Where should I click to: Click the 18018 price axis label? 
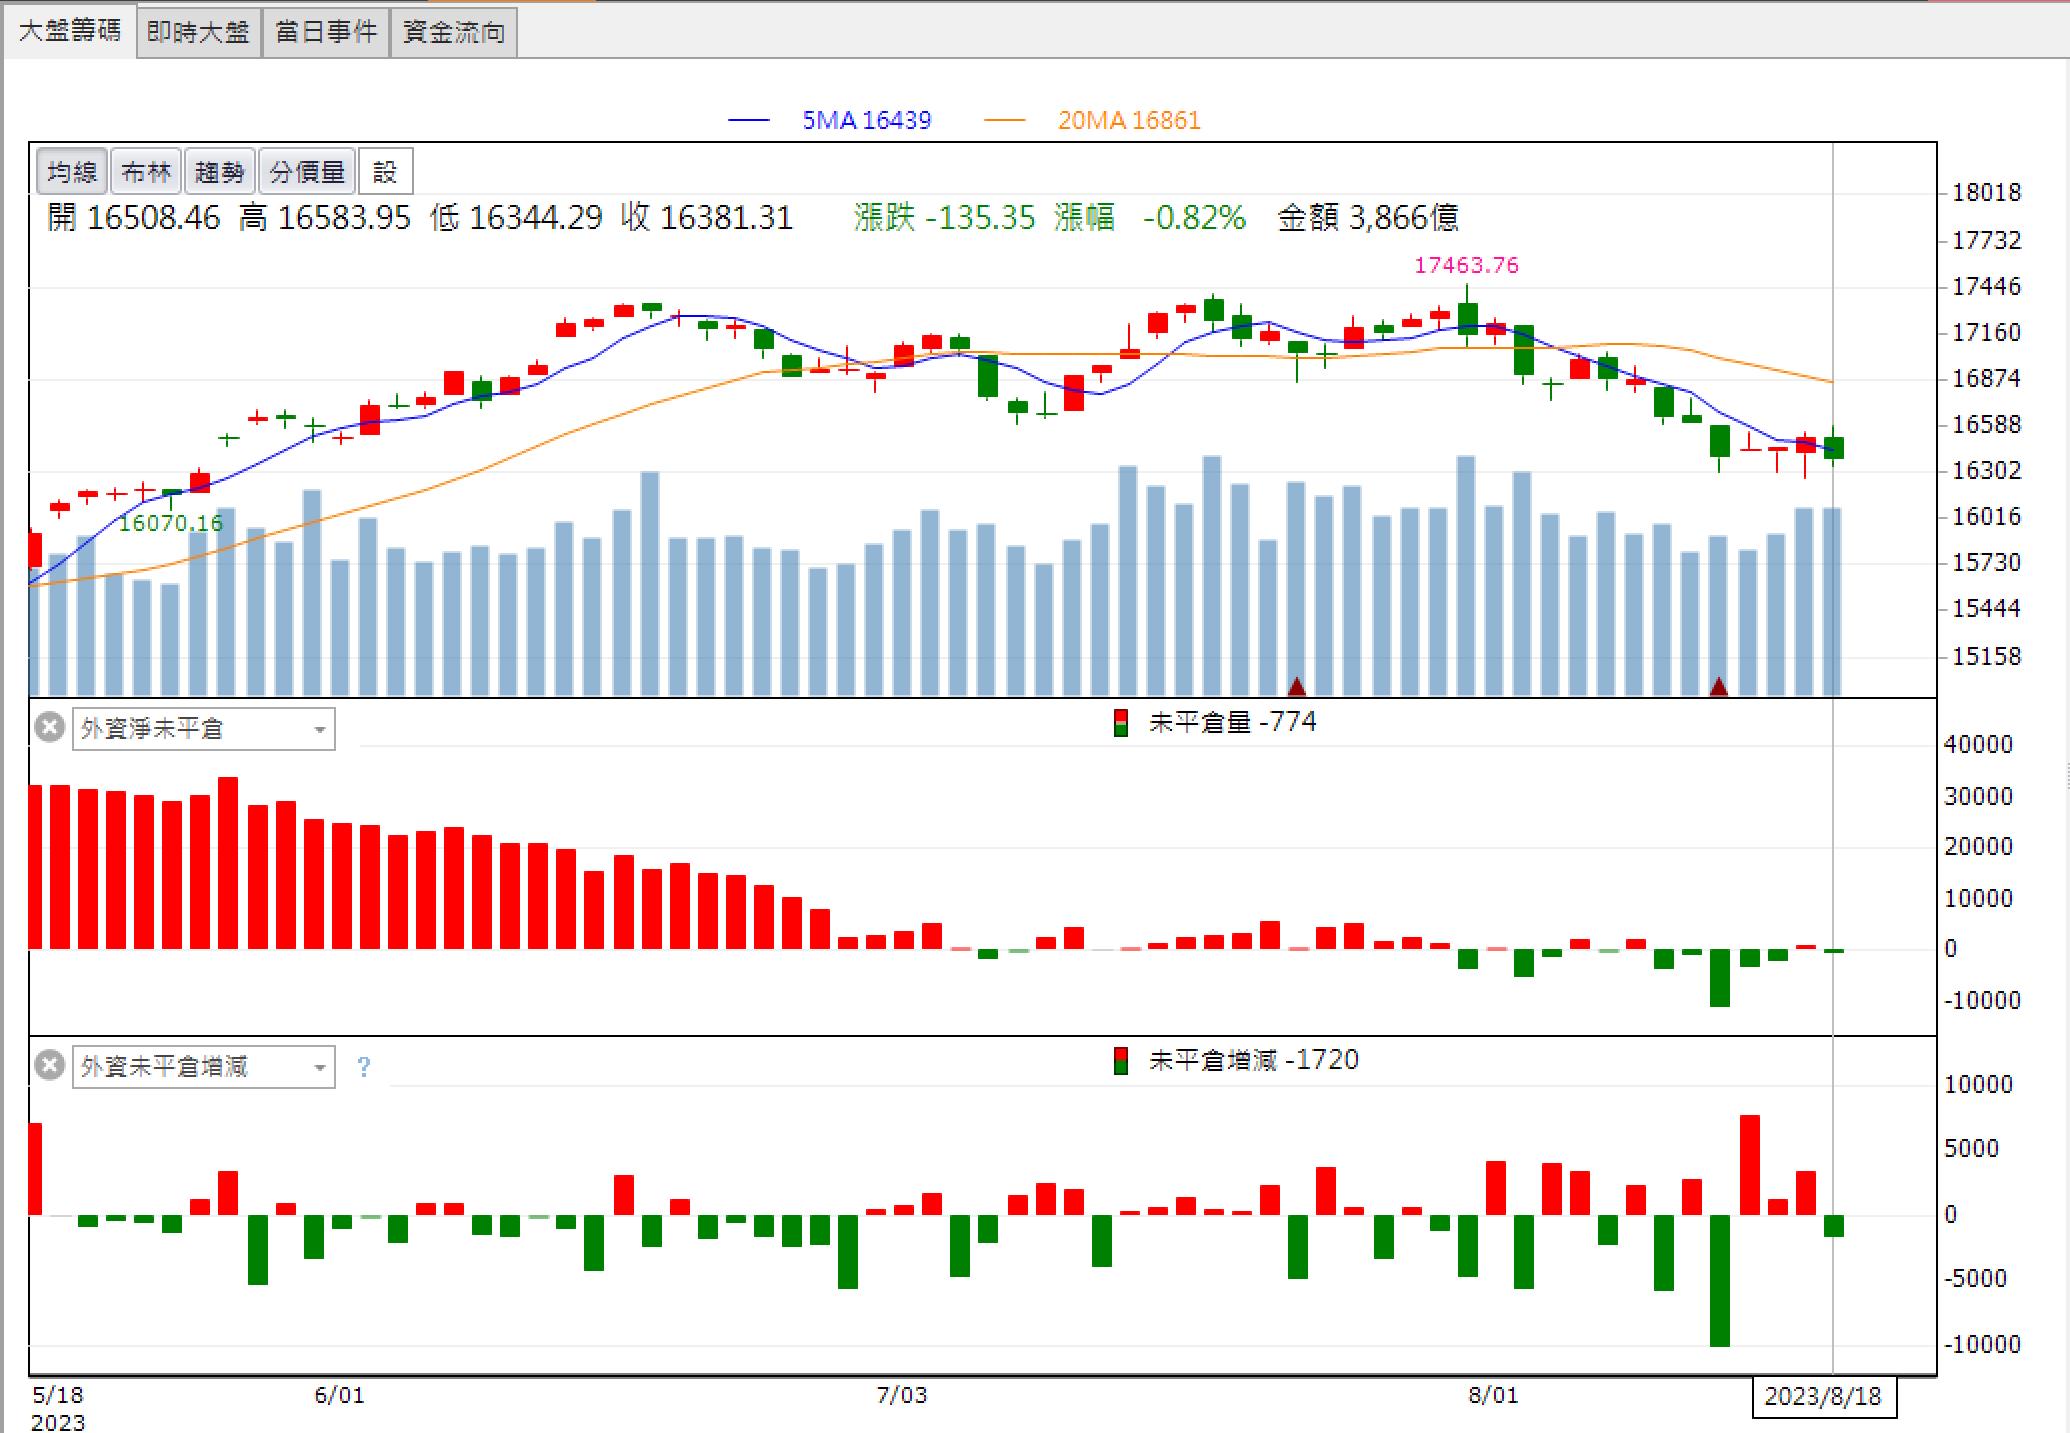pos(1987,192)
